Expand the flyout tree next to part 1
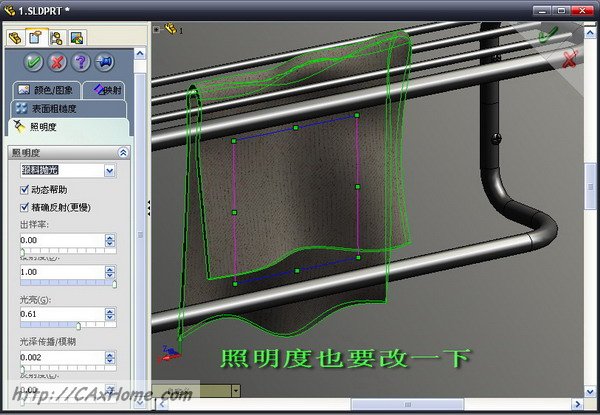 pyautogui.click(x=156, y=29)
